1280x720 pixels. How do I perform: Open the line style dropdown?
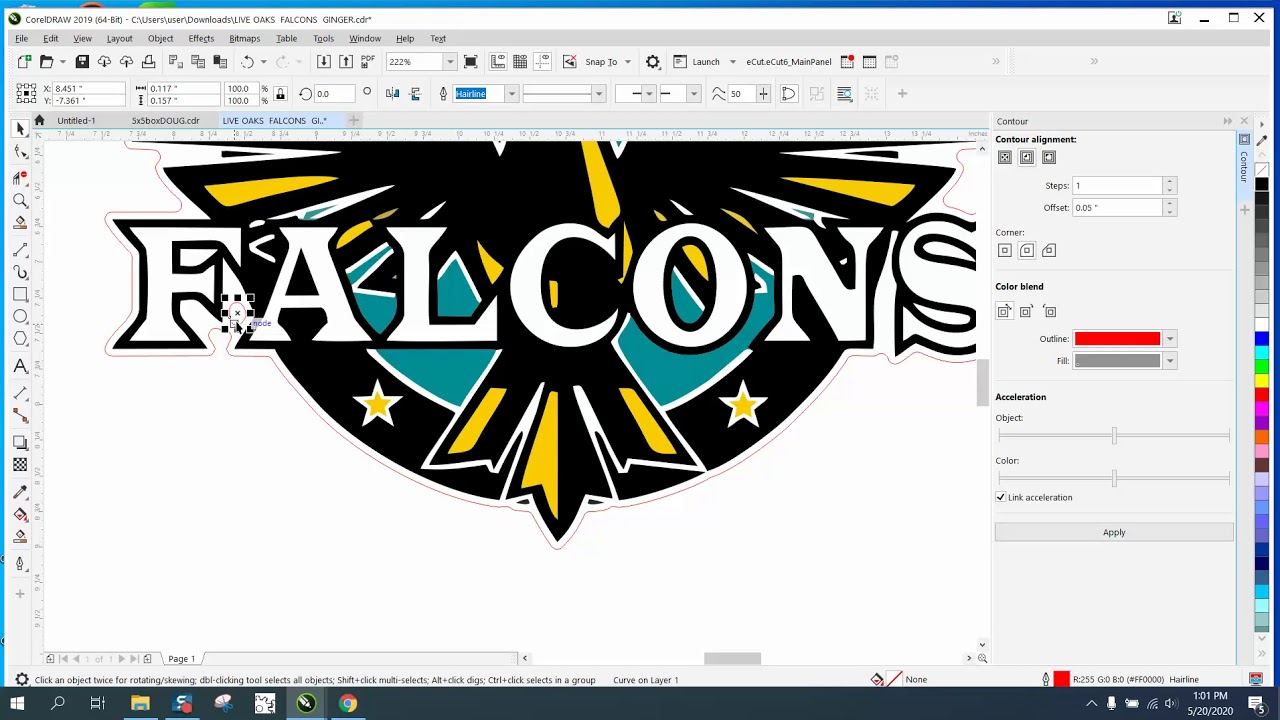[598, 94]
